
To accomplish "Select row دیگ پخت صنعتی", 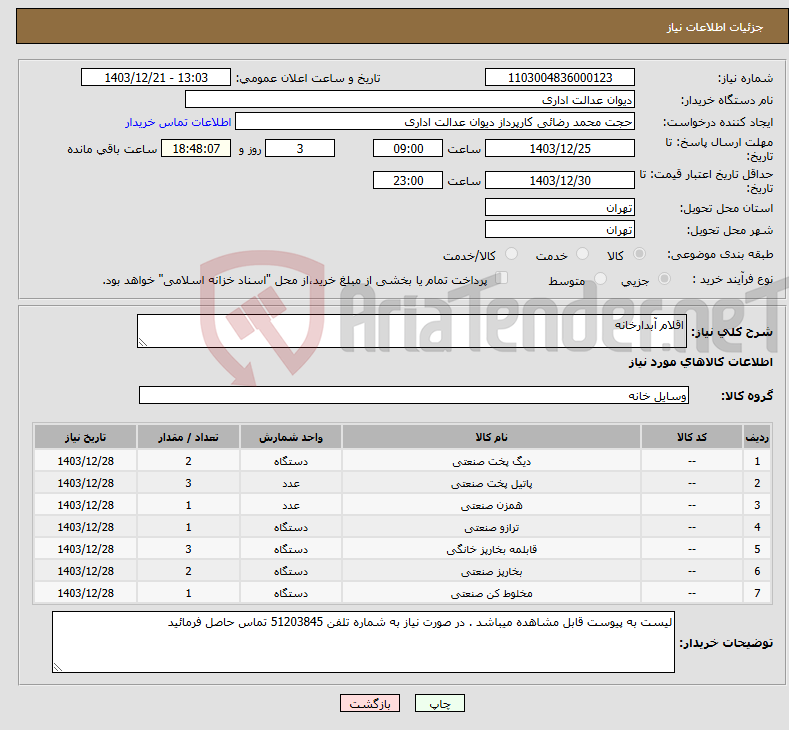I will click(402, 461).
